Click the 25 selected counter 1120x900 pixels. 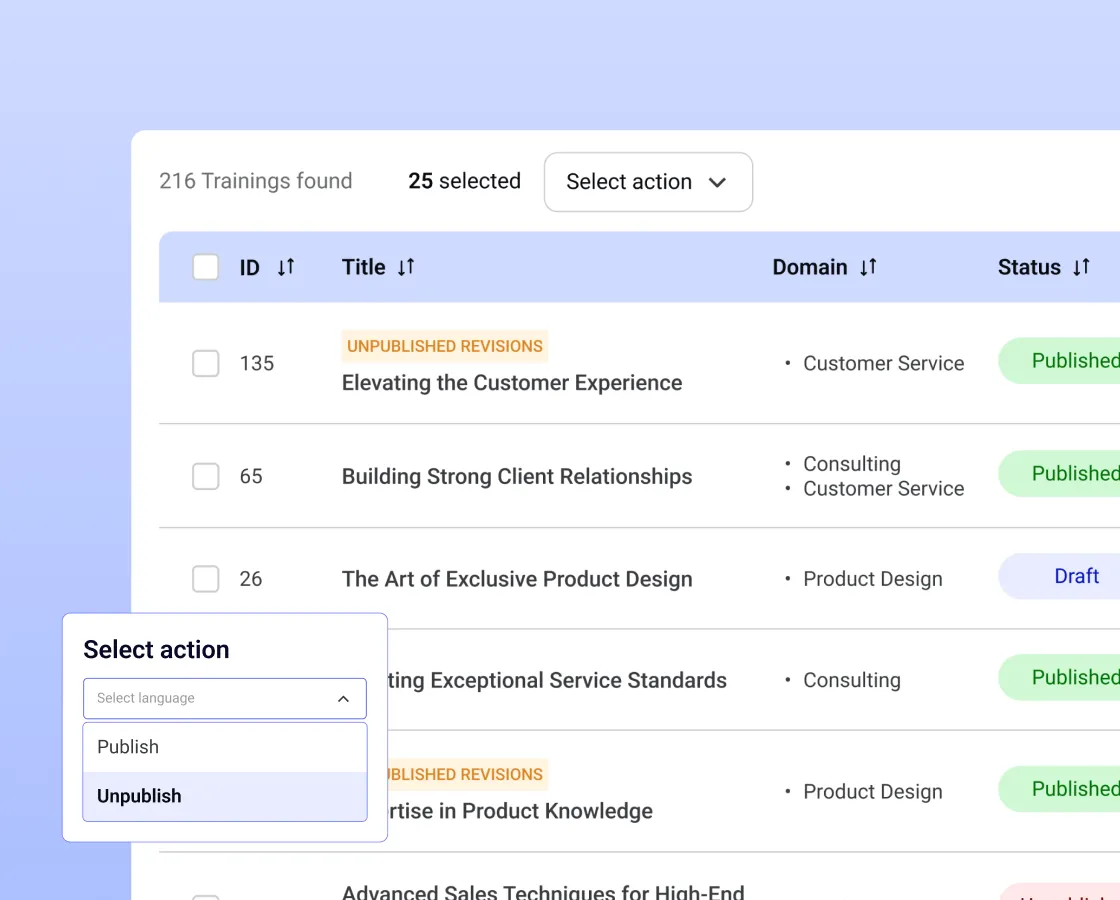pyautogui.click(x=464, y=181)
